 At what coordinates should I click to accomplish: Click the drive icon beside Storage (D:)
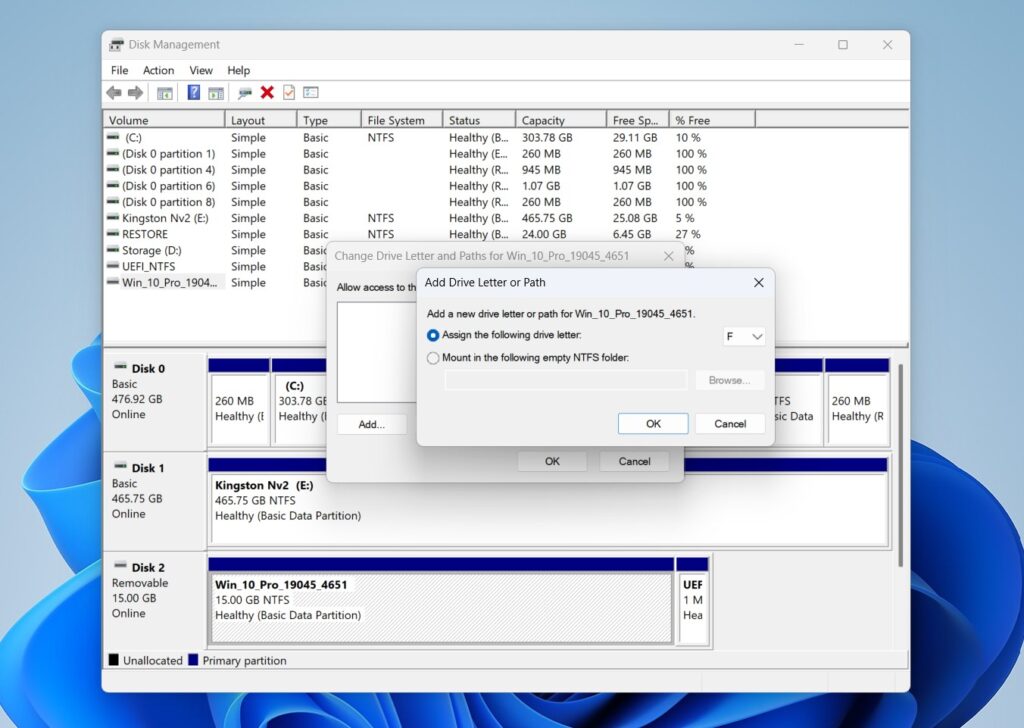point(113,250)
